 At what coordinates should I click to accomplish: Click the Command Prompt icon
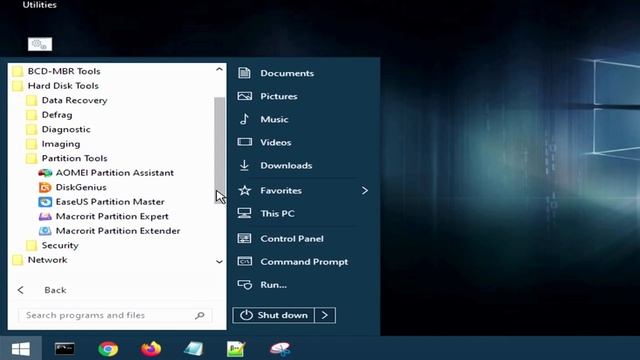[244, 262]
